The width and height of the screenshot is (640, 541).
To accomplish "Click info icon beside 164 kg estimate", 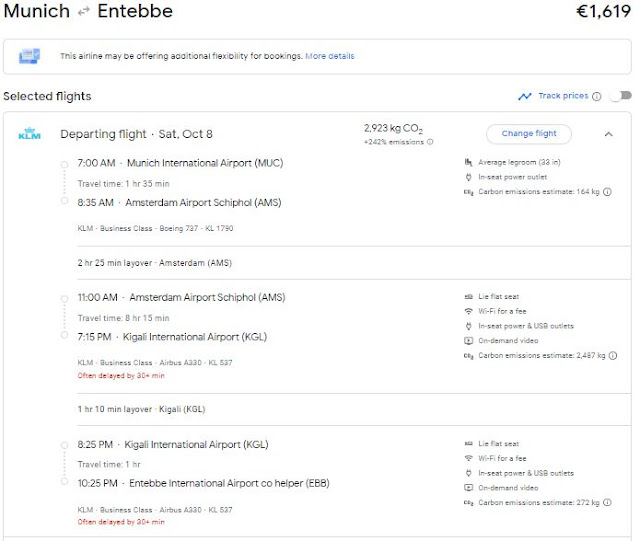I will click(x=609, y=191).
